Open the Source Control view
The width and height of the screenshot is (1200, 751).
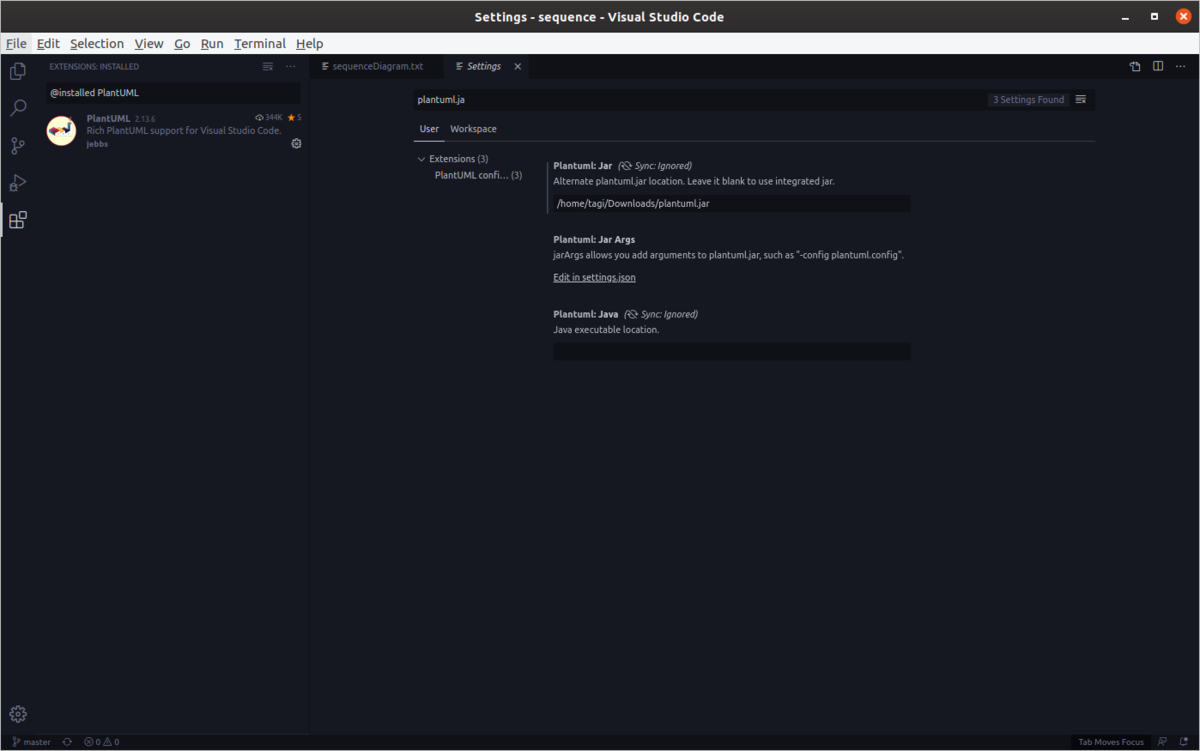(18, 146)
